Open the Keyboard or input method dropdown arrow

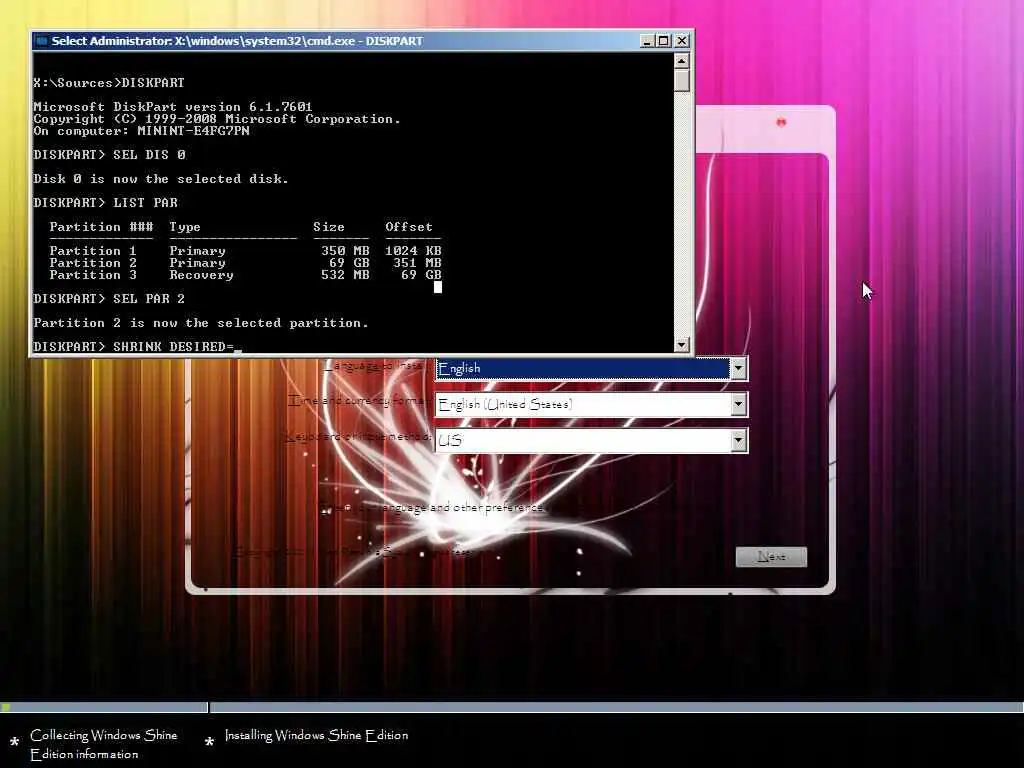point(739,441)
